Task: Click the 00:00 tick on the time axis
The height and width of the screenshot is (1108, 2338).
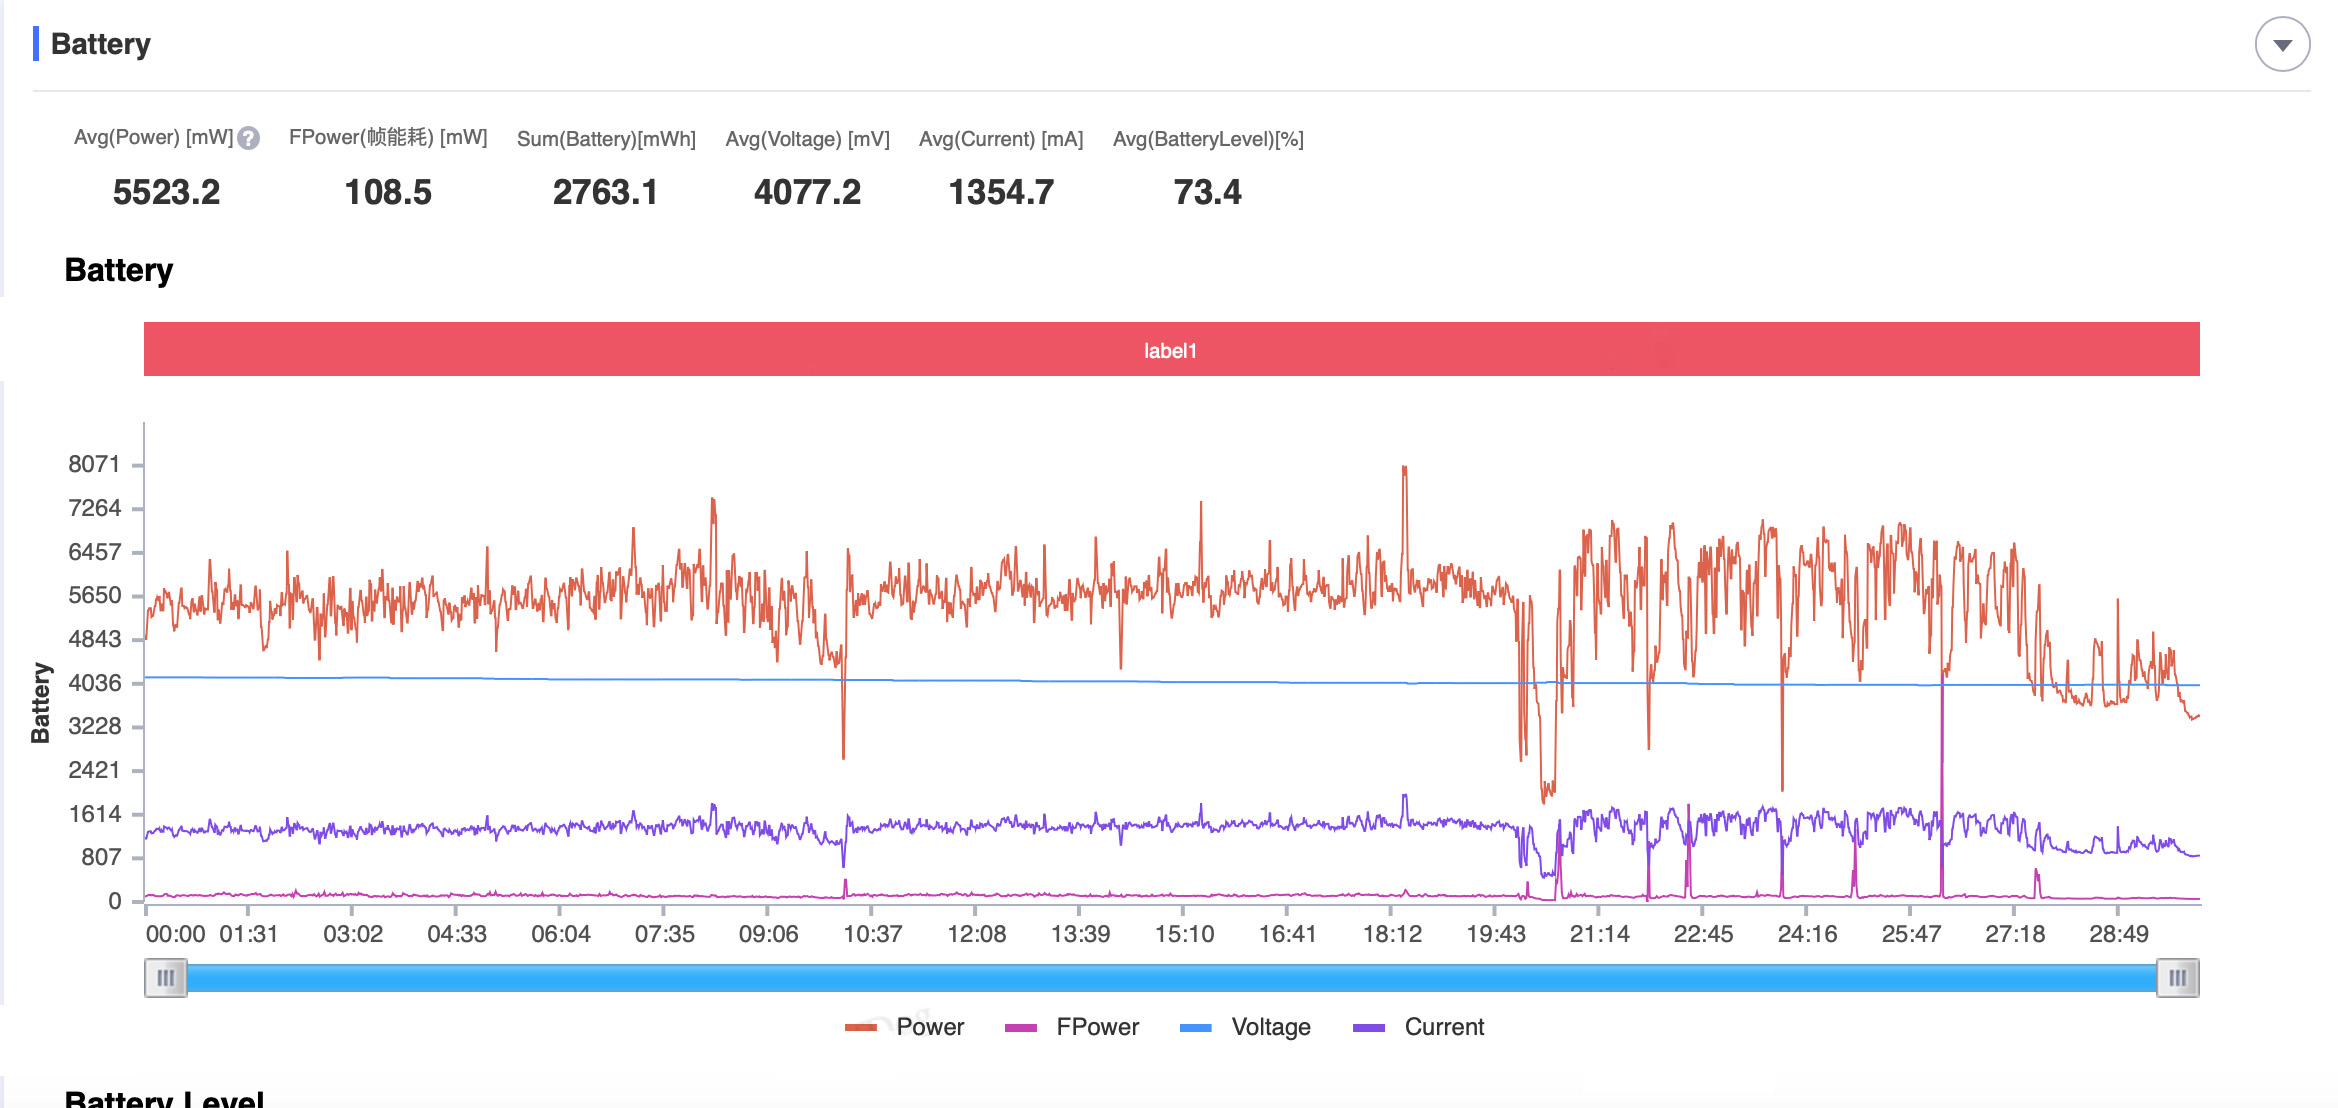Action: [175, 934]
